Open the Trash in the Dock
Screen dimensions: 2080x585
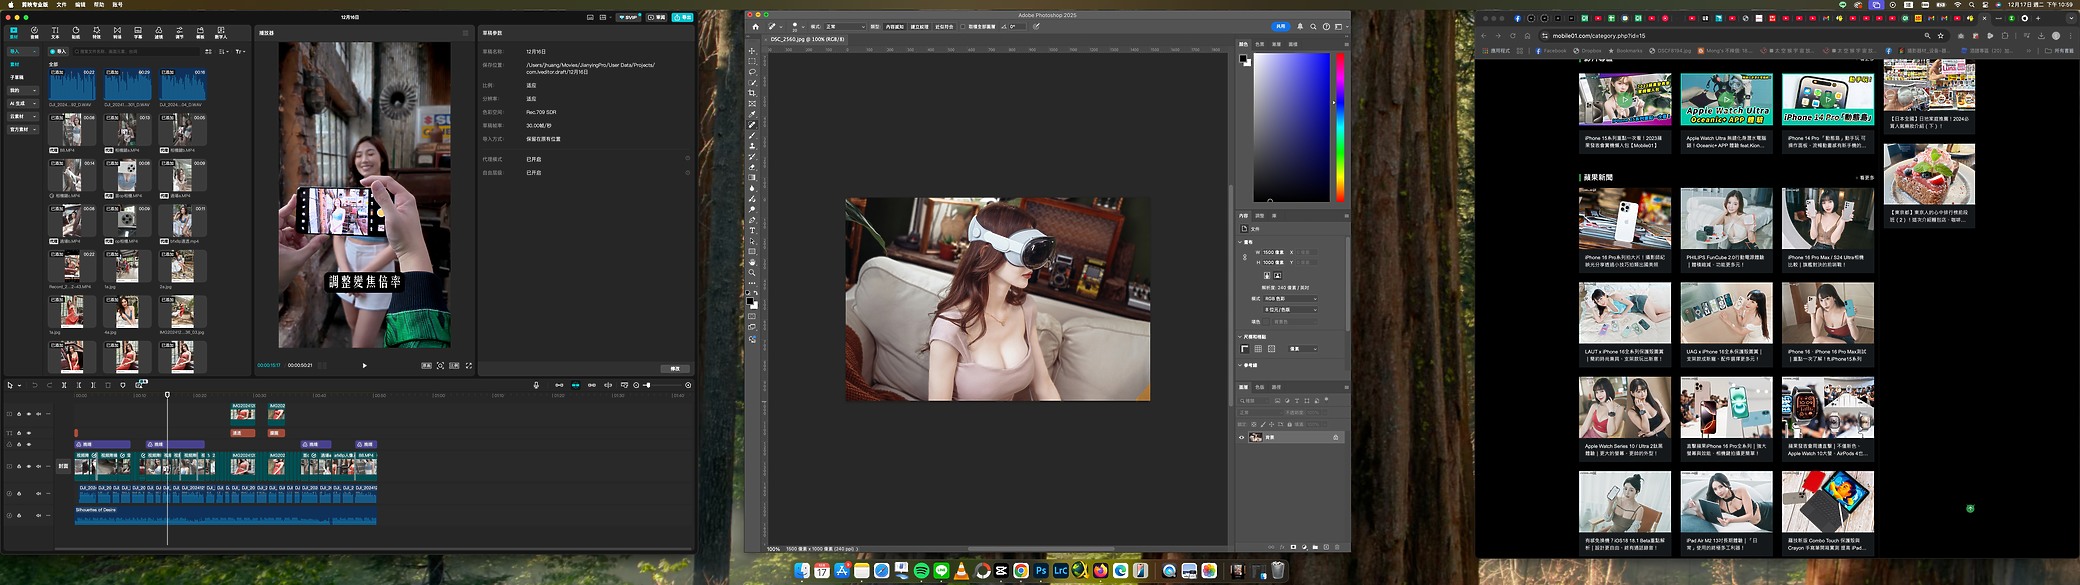(1278, 571)
